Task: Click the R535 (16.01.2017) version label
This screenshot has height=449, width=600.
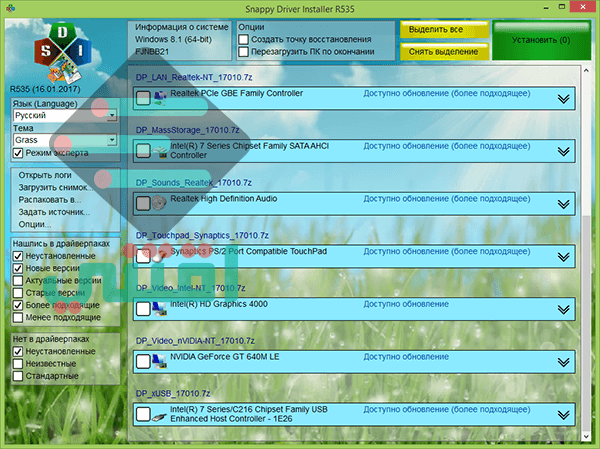Action: 45,89
